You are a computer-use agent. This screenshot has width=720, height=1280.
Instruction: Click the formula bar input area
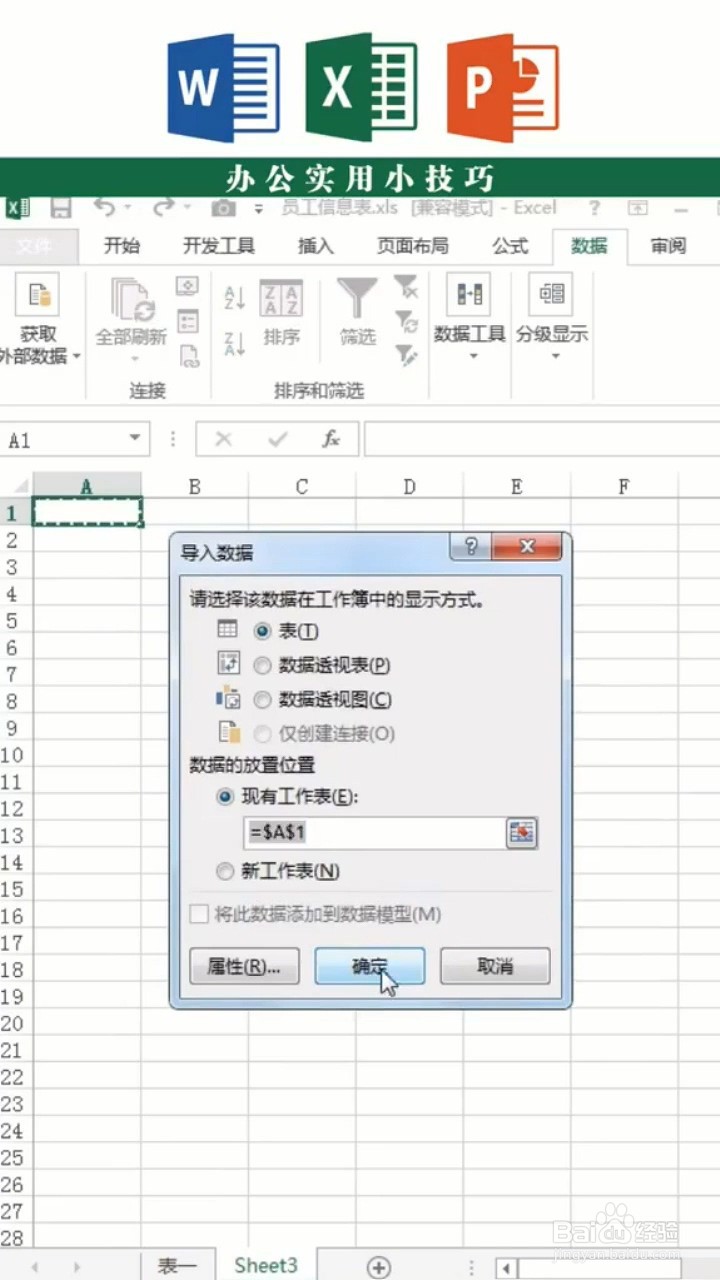[541, 439]
